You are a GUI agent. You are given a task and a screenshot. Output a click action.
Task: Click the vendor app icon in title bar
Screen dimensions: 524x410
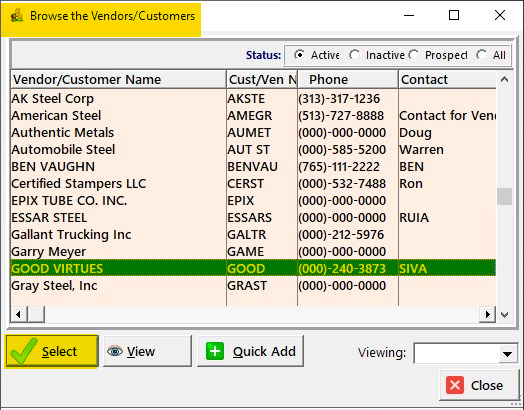point(17,15)
